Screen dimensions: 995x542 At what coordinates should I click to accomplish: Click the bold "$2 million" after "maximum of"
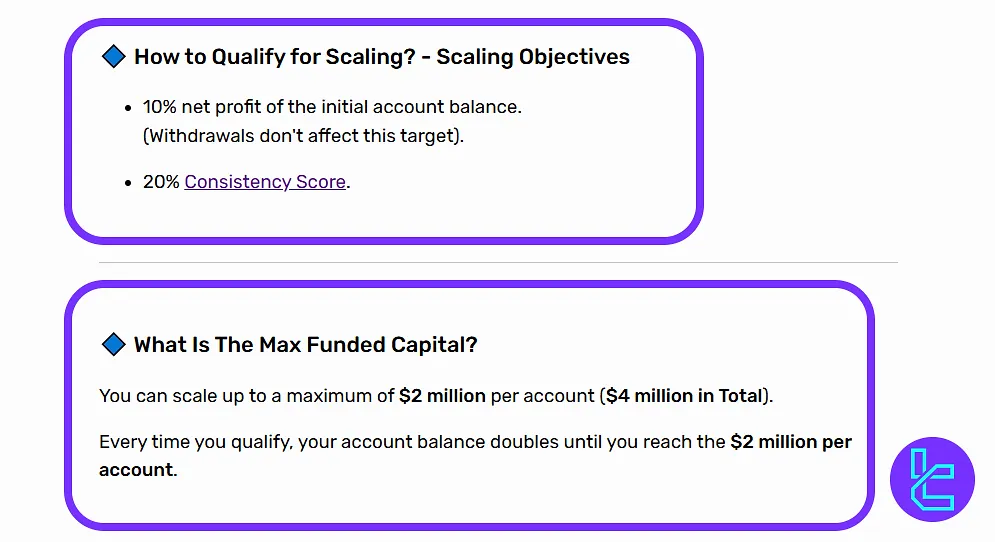tap(442, 396)
